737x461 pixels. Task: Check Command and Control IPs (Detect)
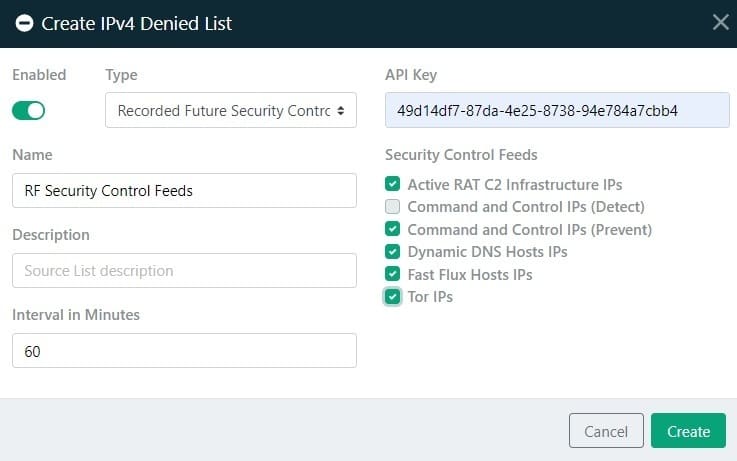[x=392, y=206]
